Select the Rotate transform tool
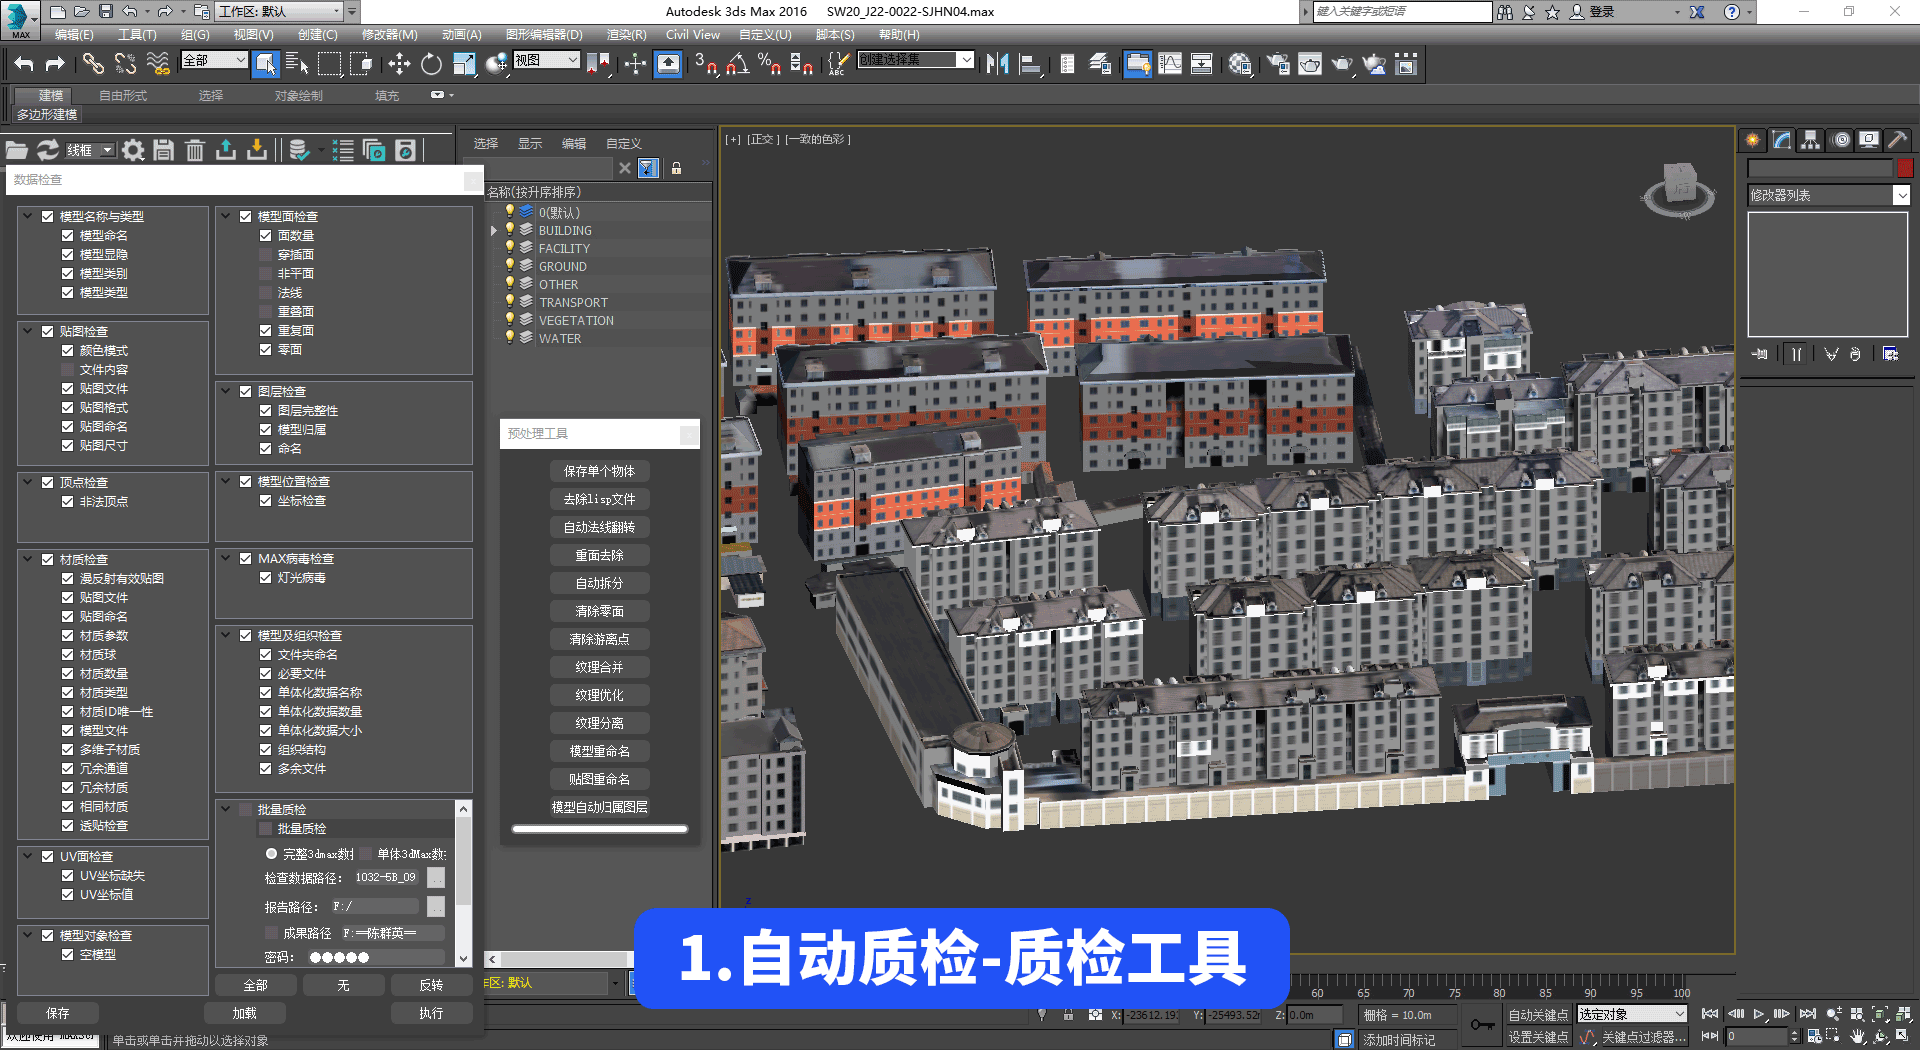The image size is (1920, 1050). pos(431,65)
